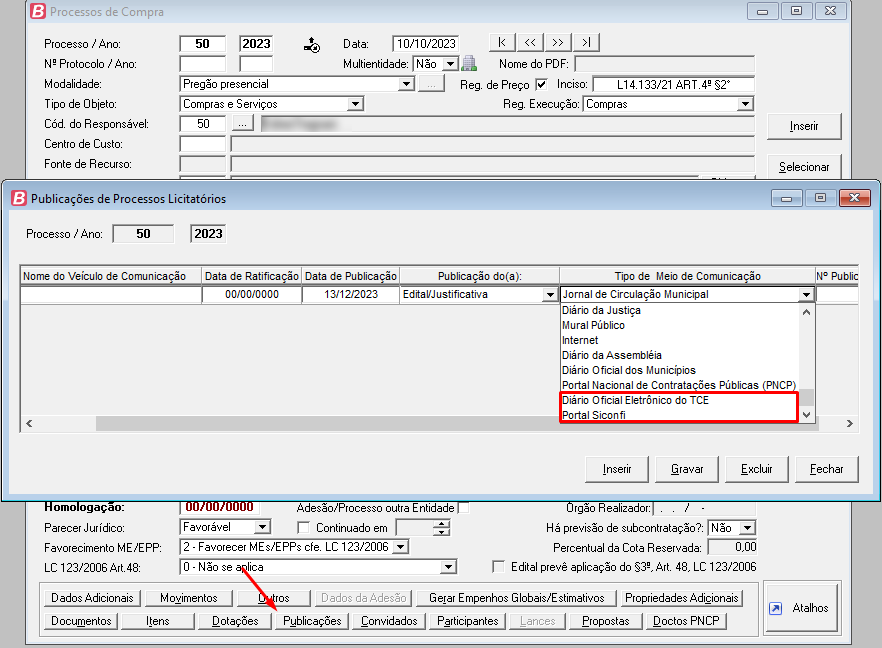The image size is (882, 648).
Task: Open the Modalidade dropdown
Action: point(406,84)
